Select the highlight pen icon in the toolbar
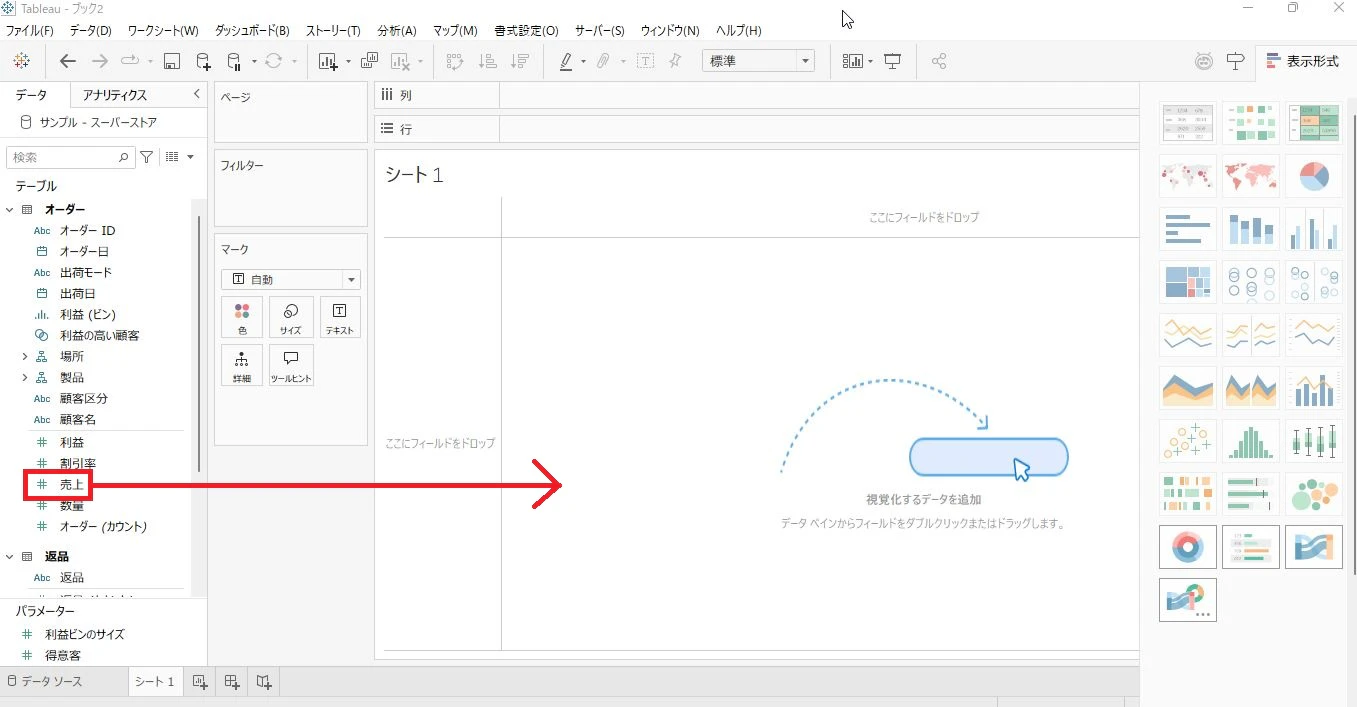 (x=566, y=61)
